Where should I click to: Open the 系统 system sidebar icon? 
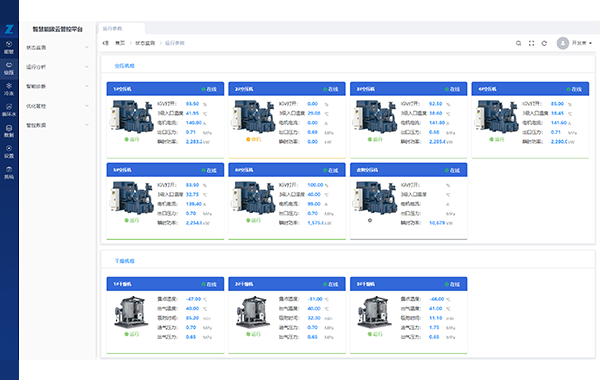[9, 173]
